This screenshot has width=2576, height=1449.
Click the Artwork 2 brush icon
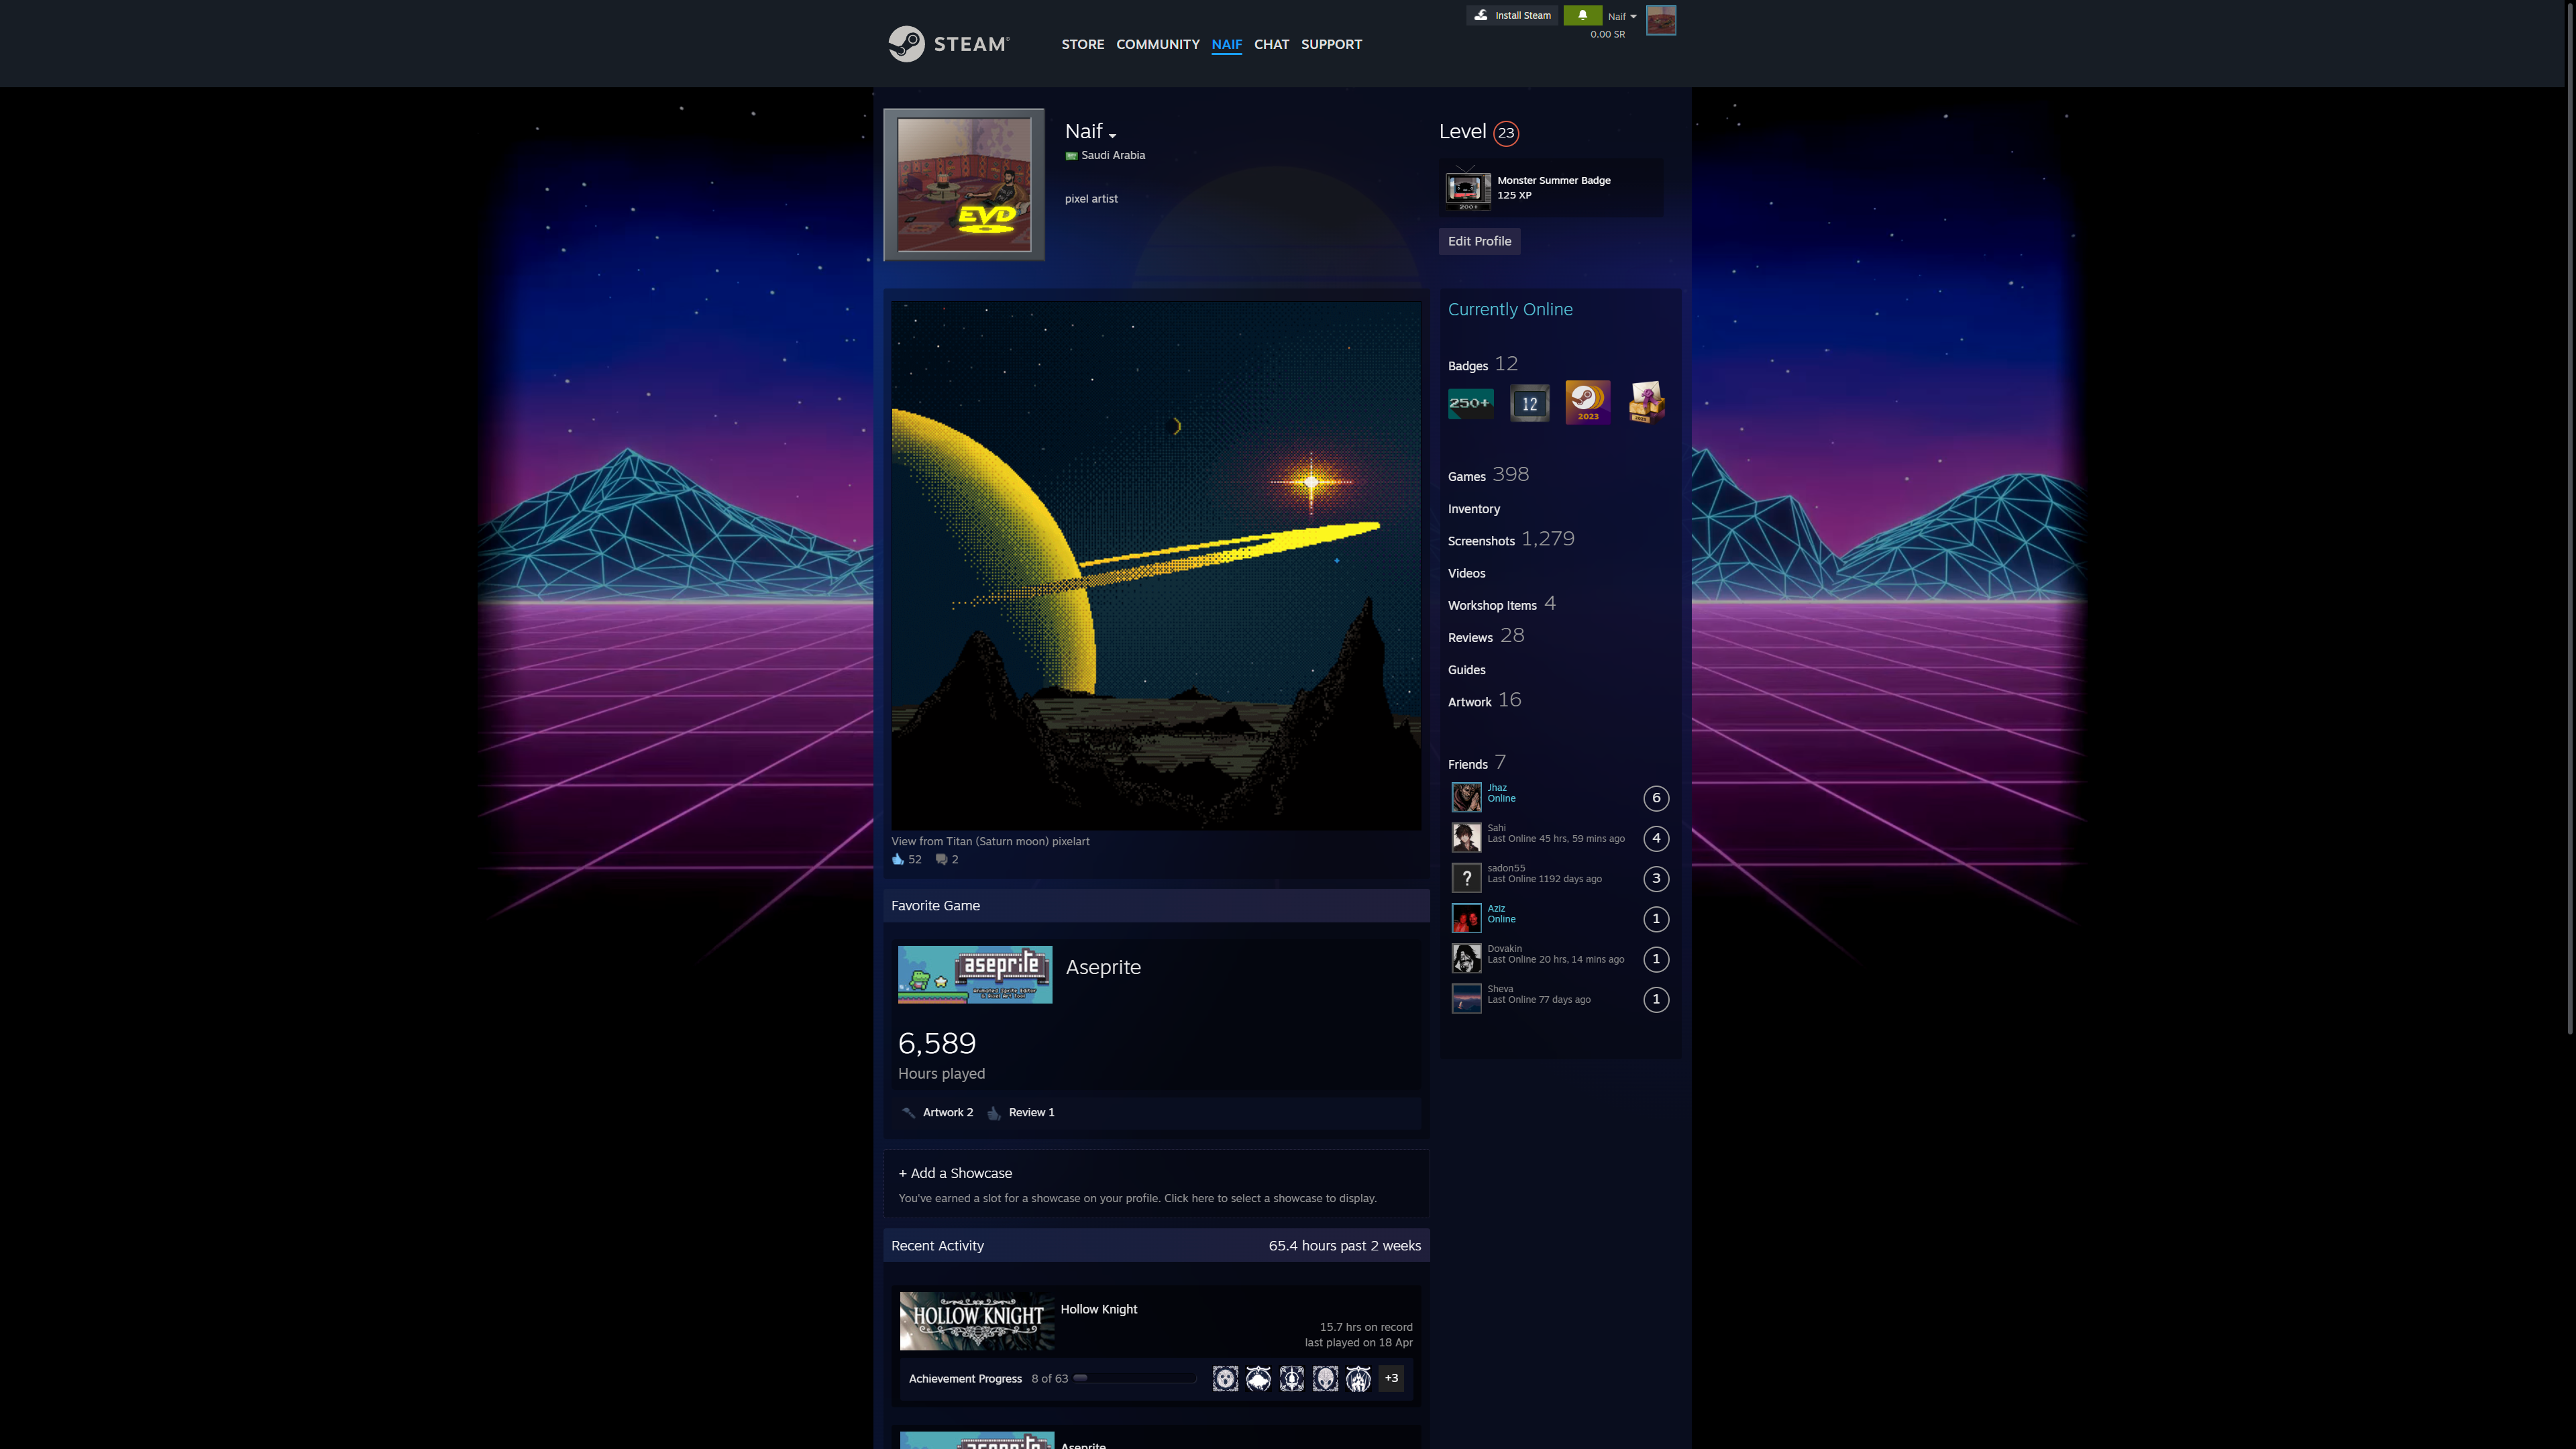pyautogui.click(x=908, y=1113)
